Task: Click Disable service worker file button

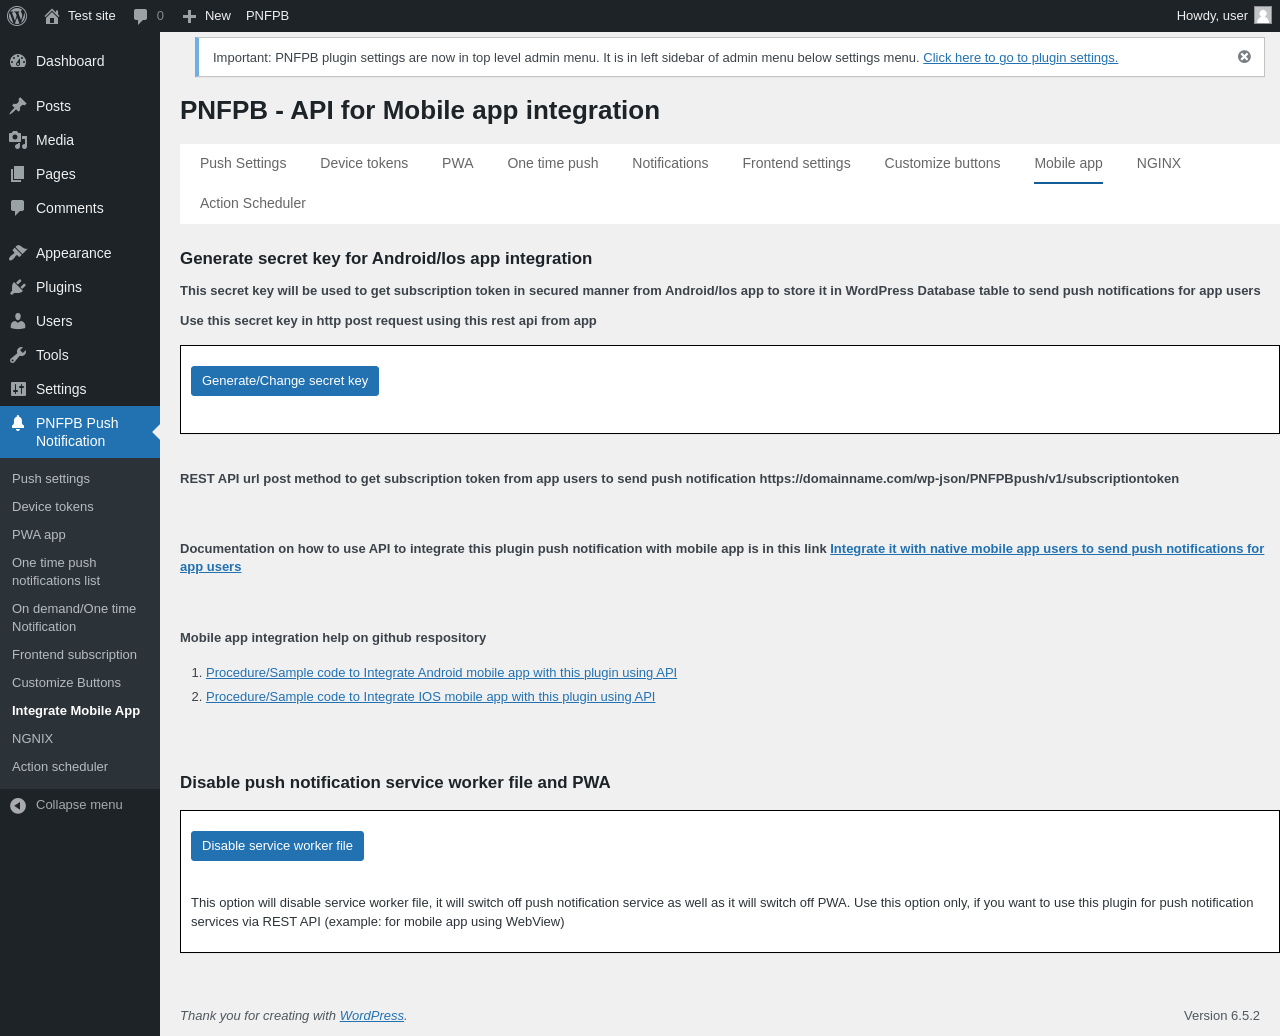Action: point(277,846)
